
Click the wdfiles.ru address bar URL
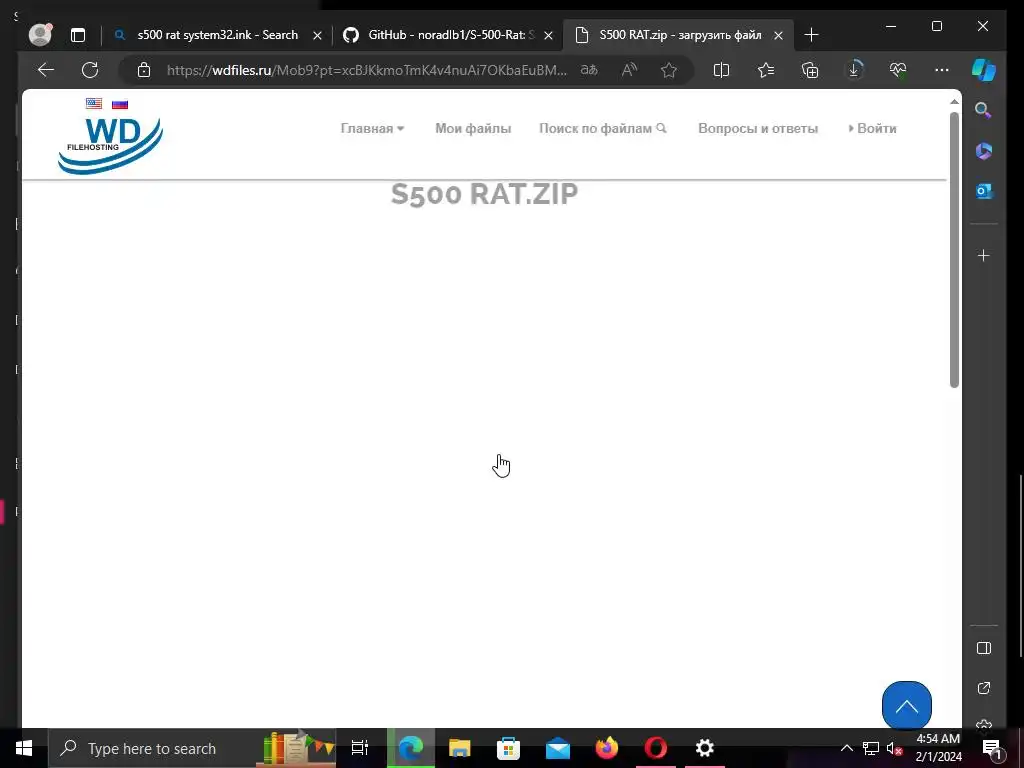[366, 70]
